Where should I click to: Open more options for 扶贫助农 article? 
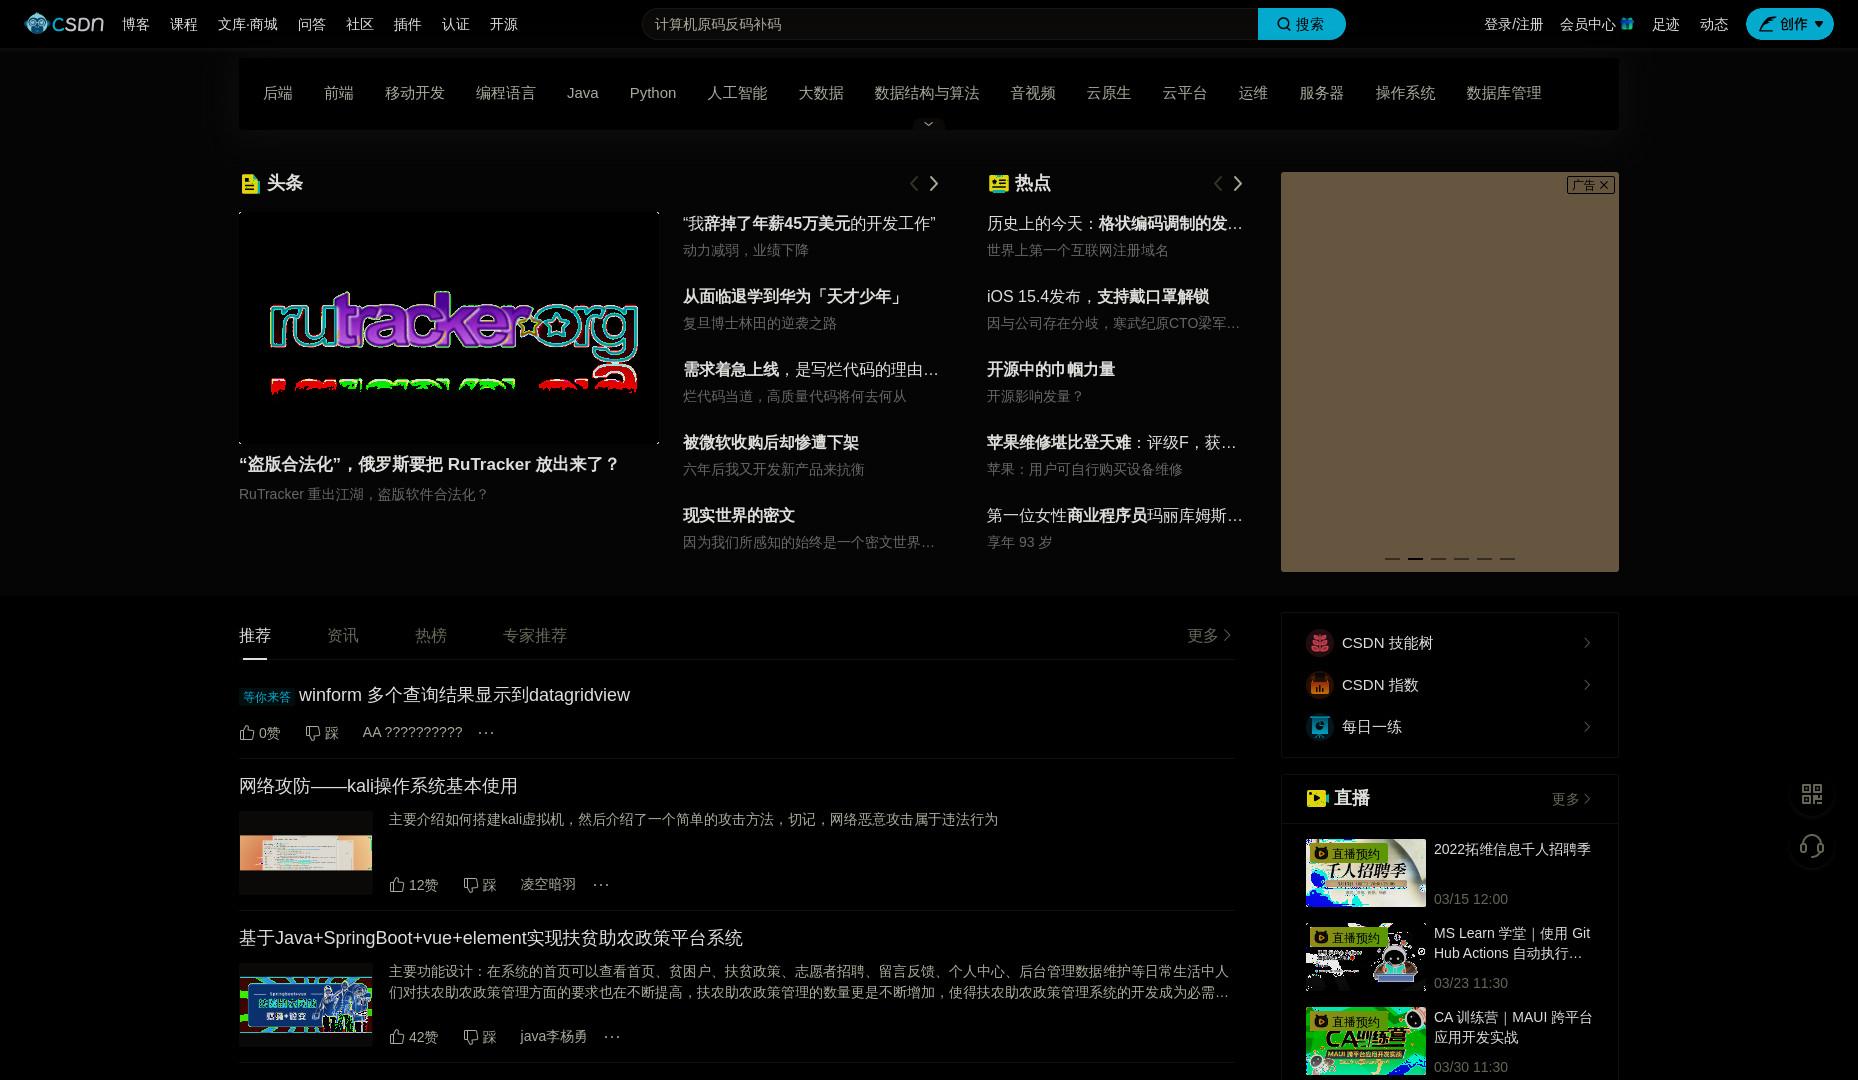612,1037
